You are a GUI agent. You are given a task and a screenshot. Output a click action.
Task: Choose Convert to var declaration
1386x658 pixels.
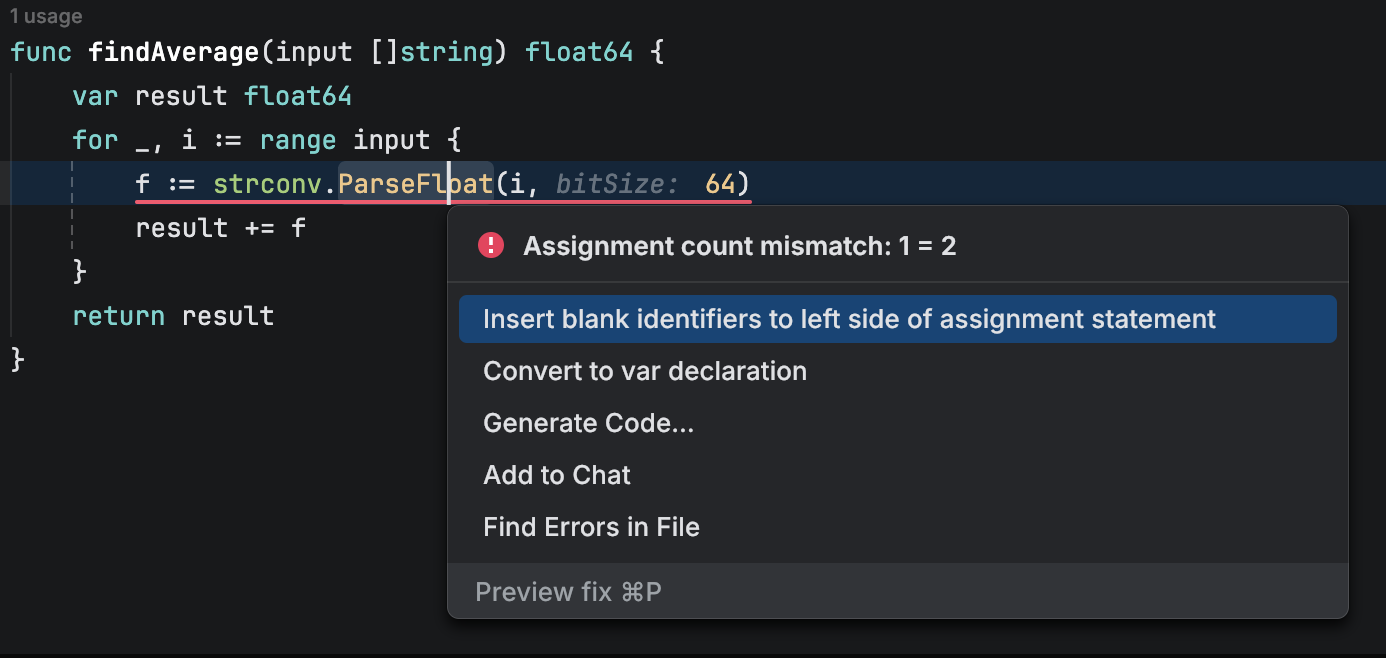tap(645, 371)
